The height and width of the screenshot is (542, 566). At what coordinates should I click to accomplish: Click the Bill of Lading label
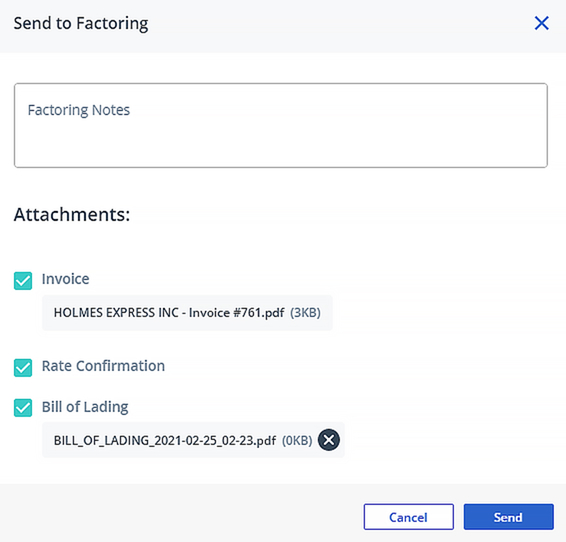click(x=85, y=407)
